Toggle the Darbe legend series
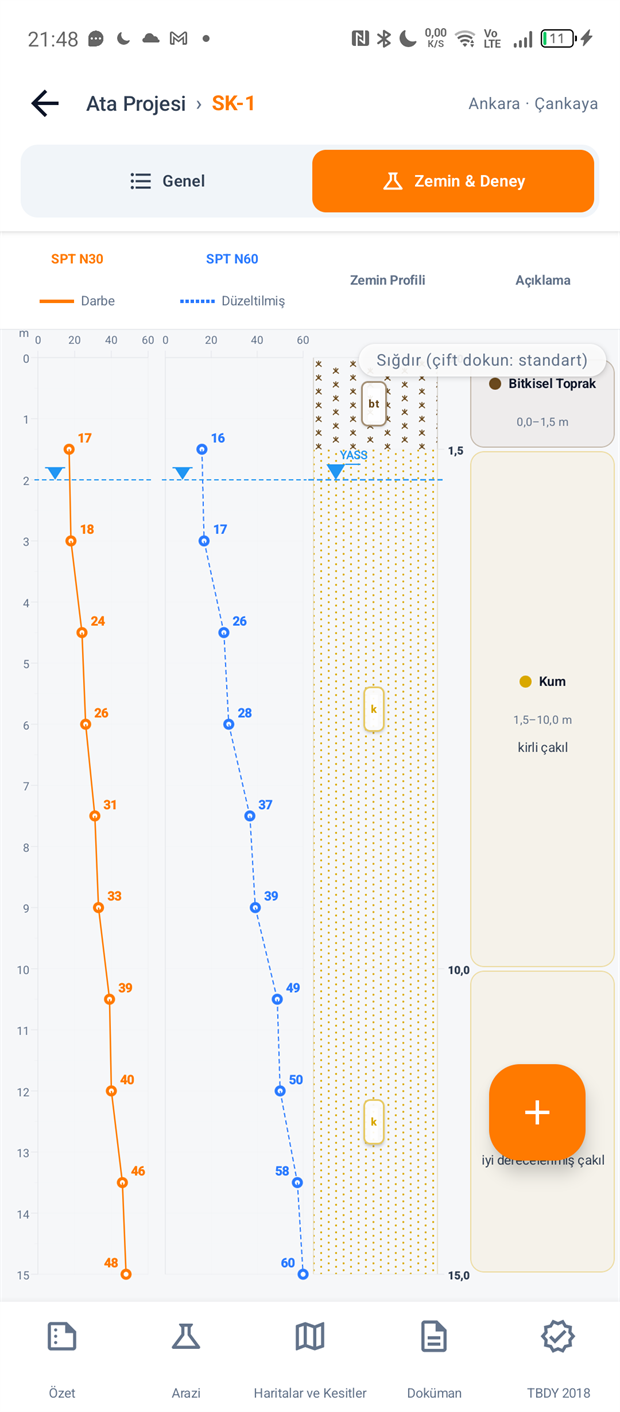The height and width of the screenshot is (1412, 620). click(76, 300)
